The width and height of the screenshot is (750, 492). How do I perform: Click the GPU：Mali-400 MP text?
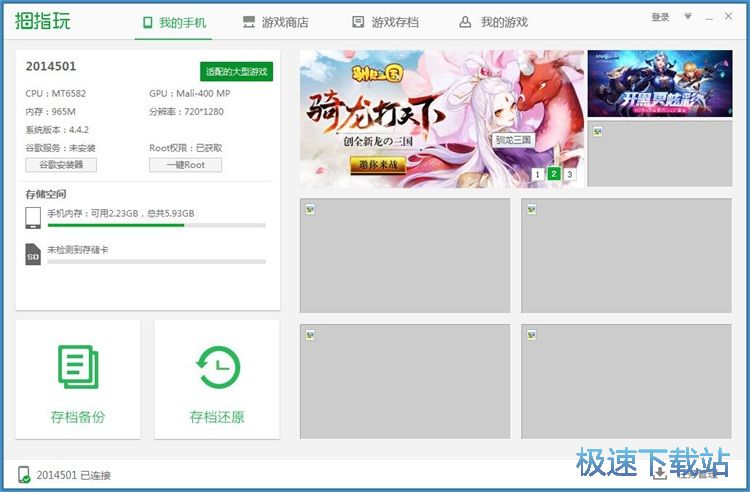point(190,93)
